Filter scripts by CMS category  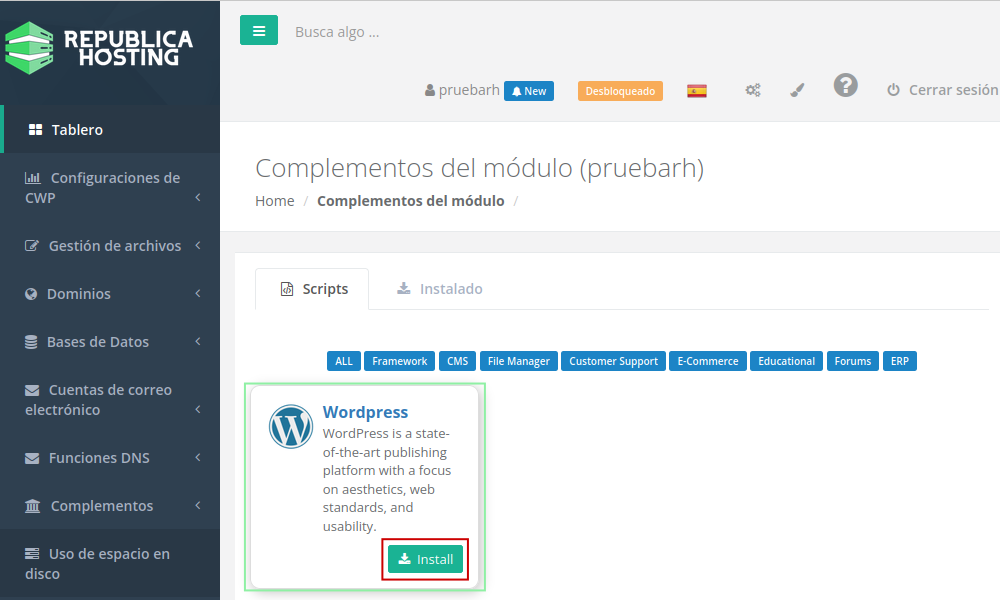(x=457, y=361)
